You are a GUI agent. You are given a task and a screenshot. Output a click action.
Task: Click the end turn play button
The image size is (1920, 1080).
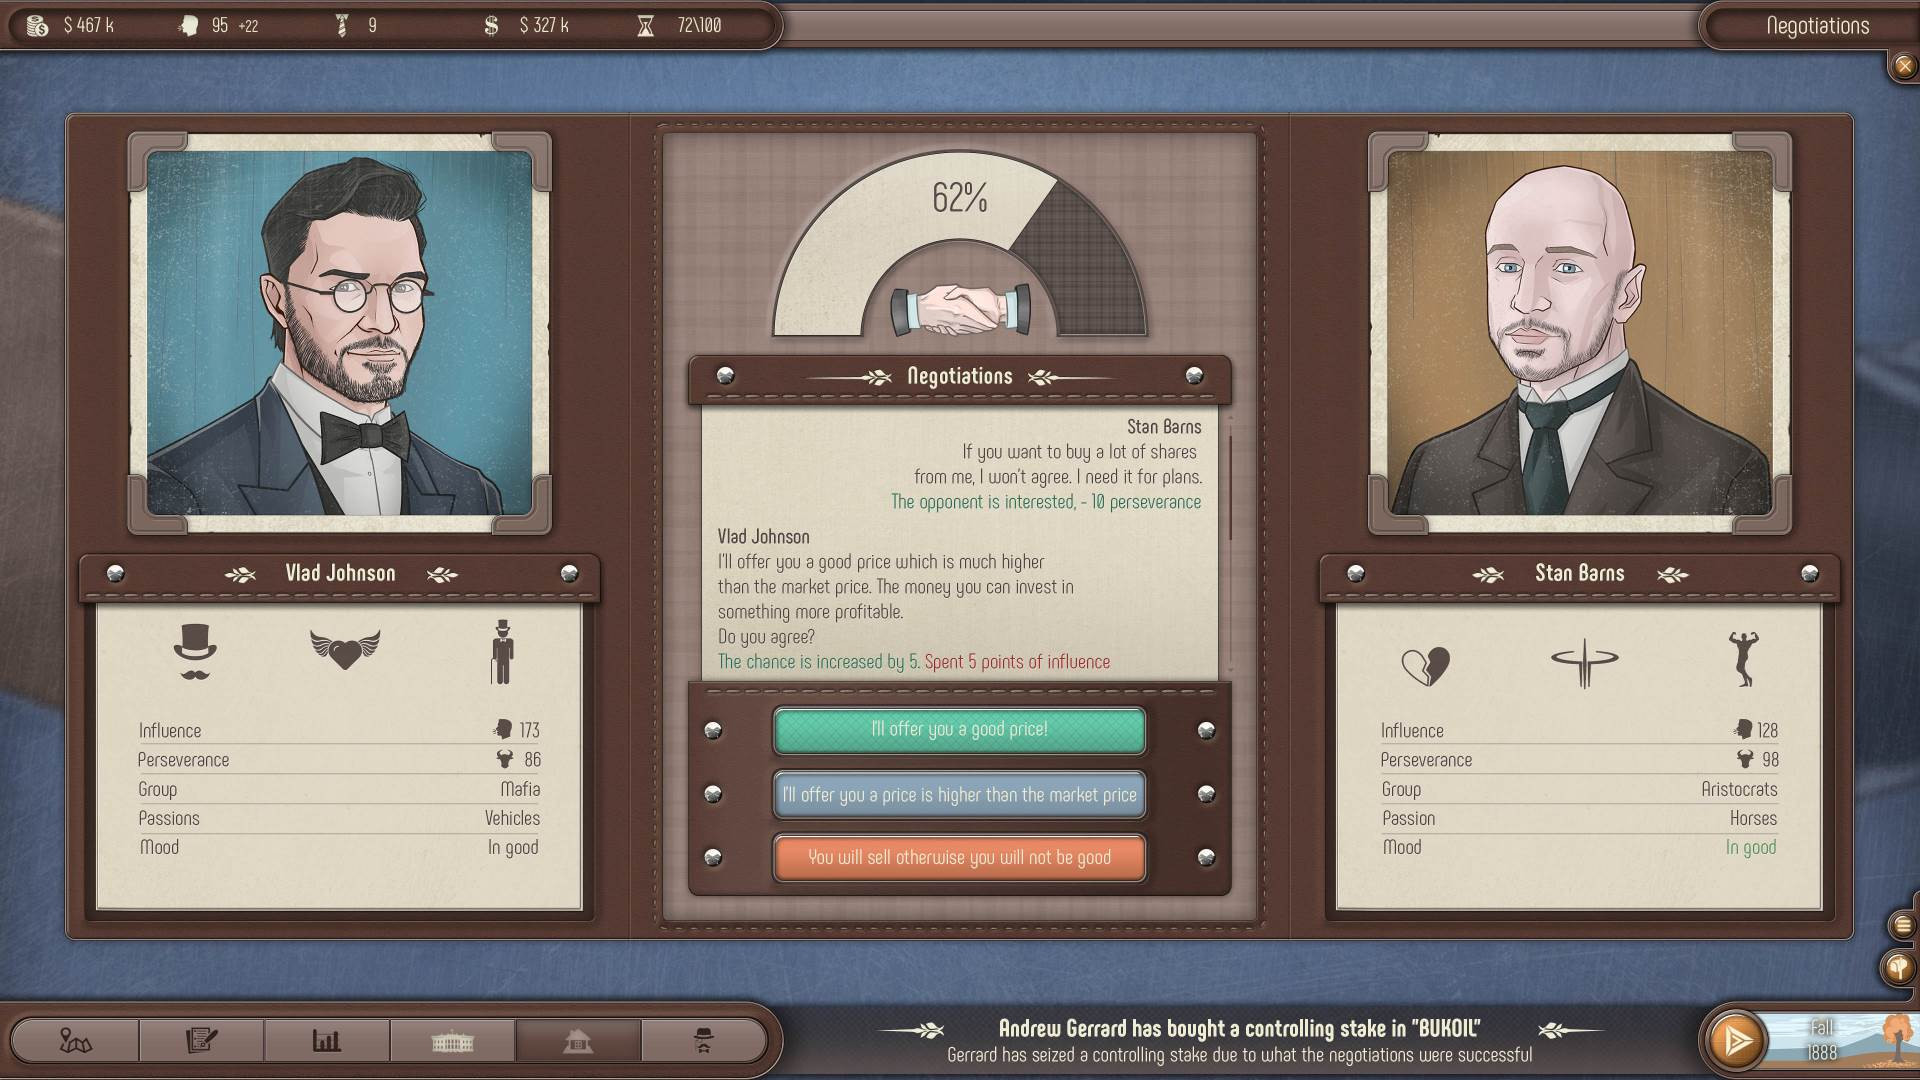(1738, 1041)
